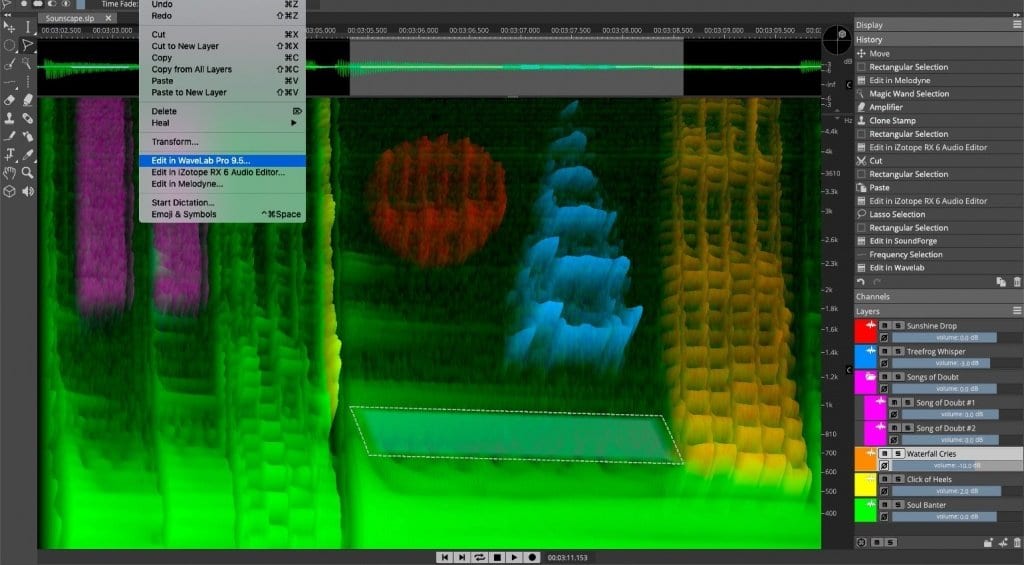Collapse the Songs of Doubt folder icon
1024x565 pixels.
(871, 377)
